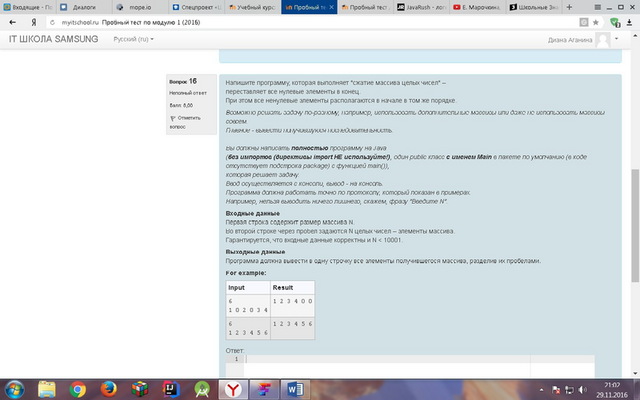The width and height of the screenshot is (640, 400).
Task: Click the user avatar picture
Action: click(602, 40)
